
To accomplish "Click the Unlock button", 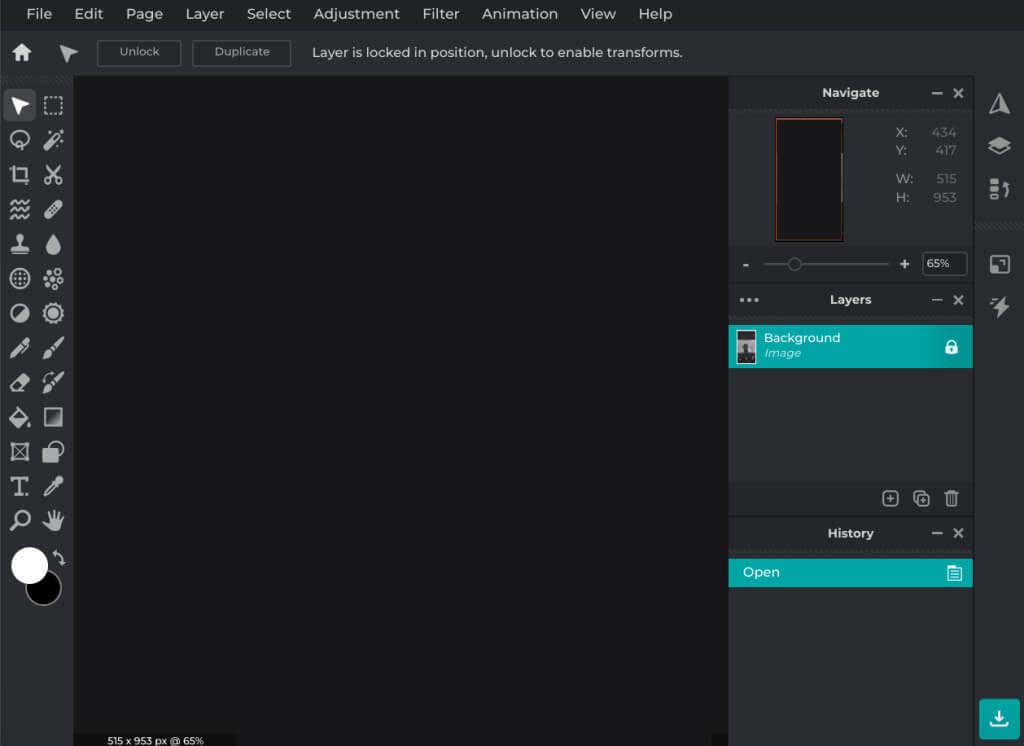I will coord(139,52).
